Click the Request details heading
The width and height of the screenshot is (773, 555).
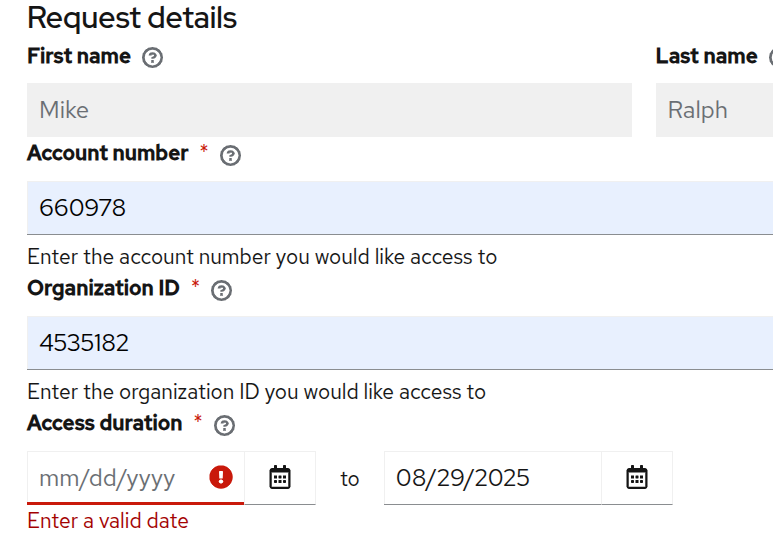(x=132, y=18)
